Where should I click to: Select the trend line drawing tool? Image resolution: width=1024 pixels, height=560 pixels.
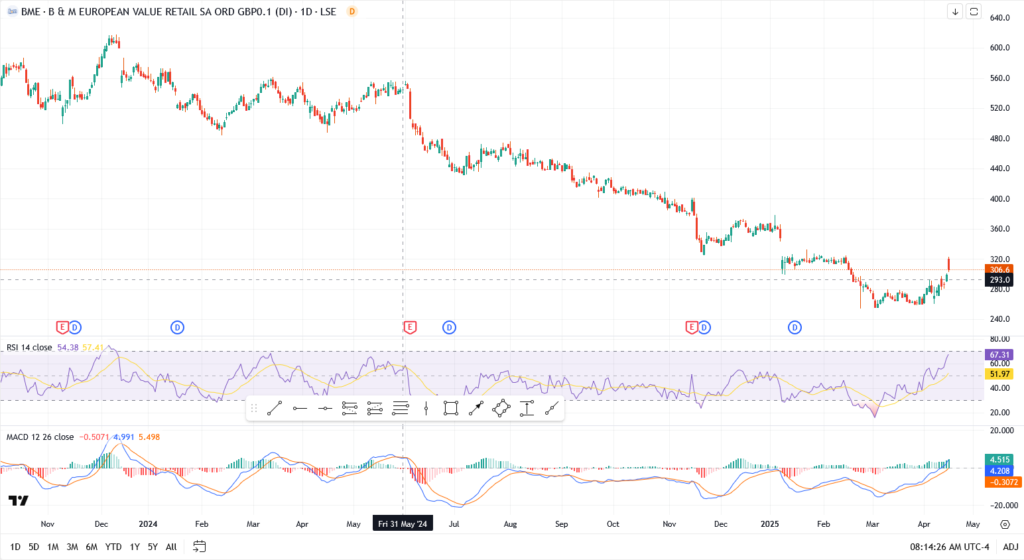click(x=274, y=408)
